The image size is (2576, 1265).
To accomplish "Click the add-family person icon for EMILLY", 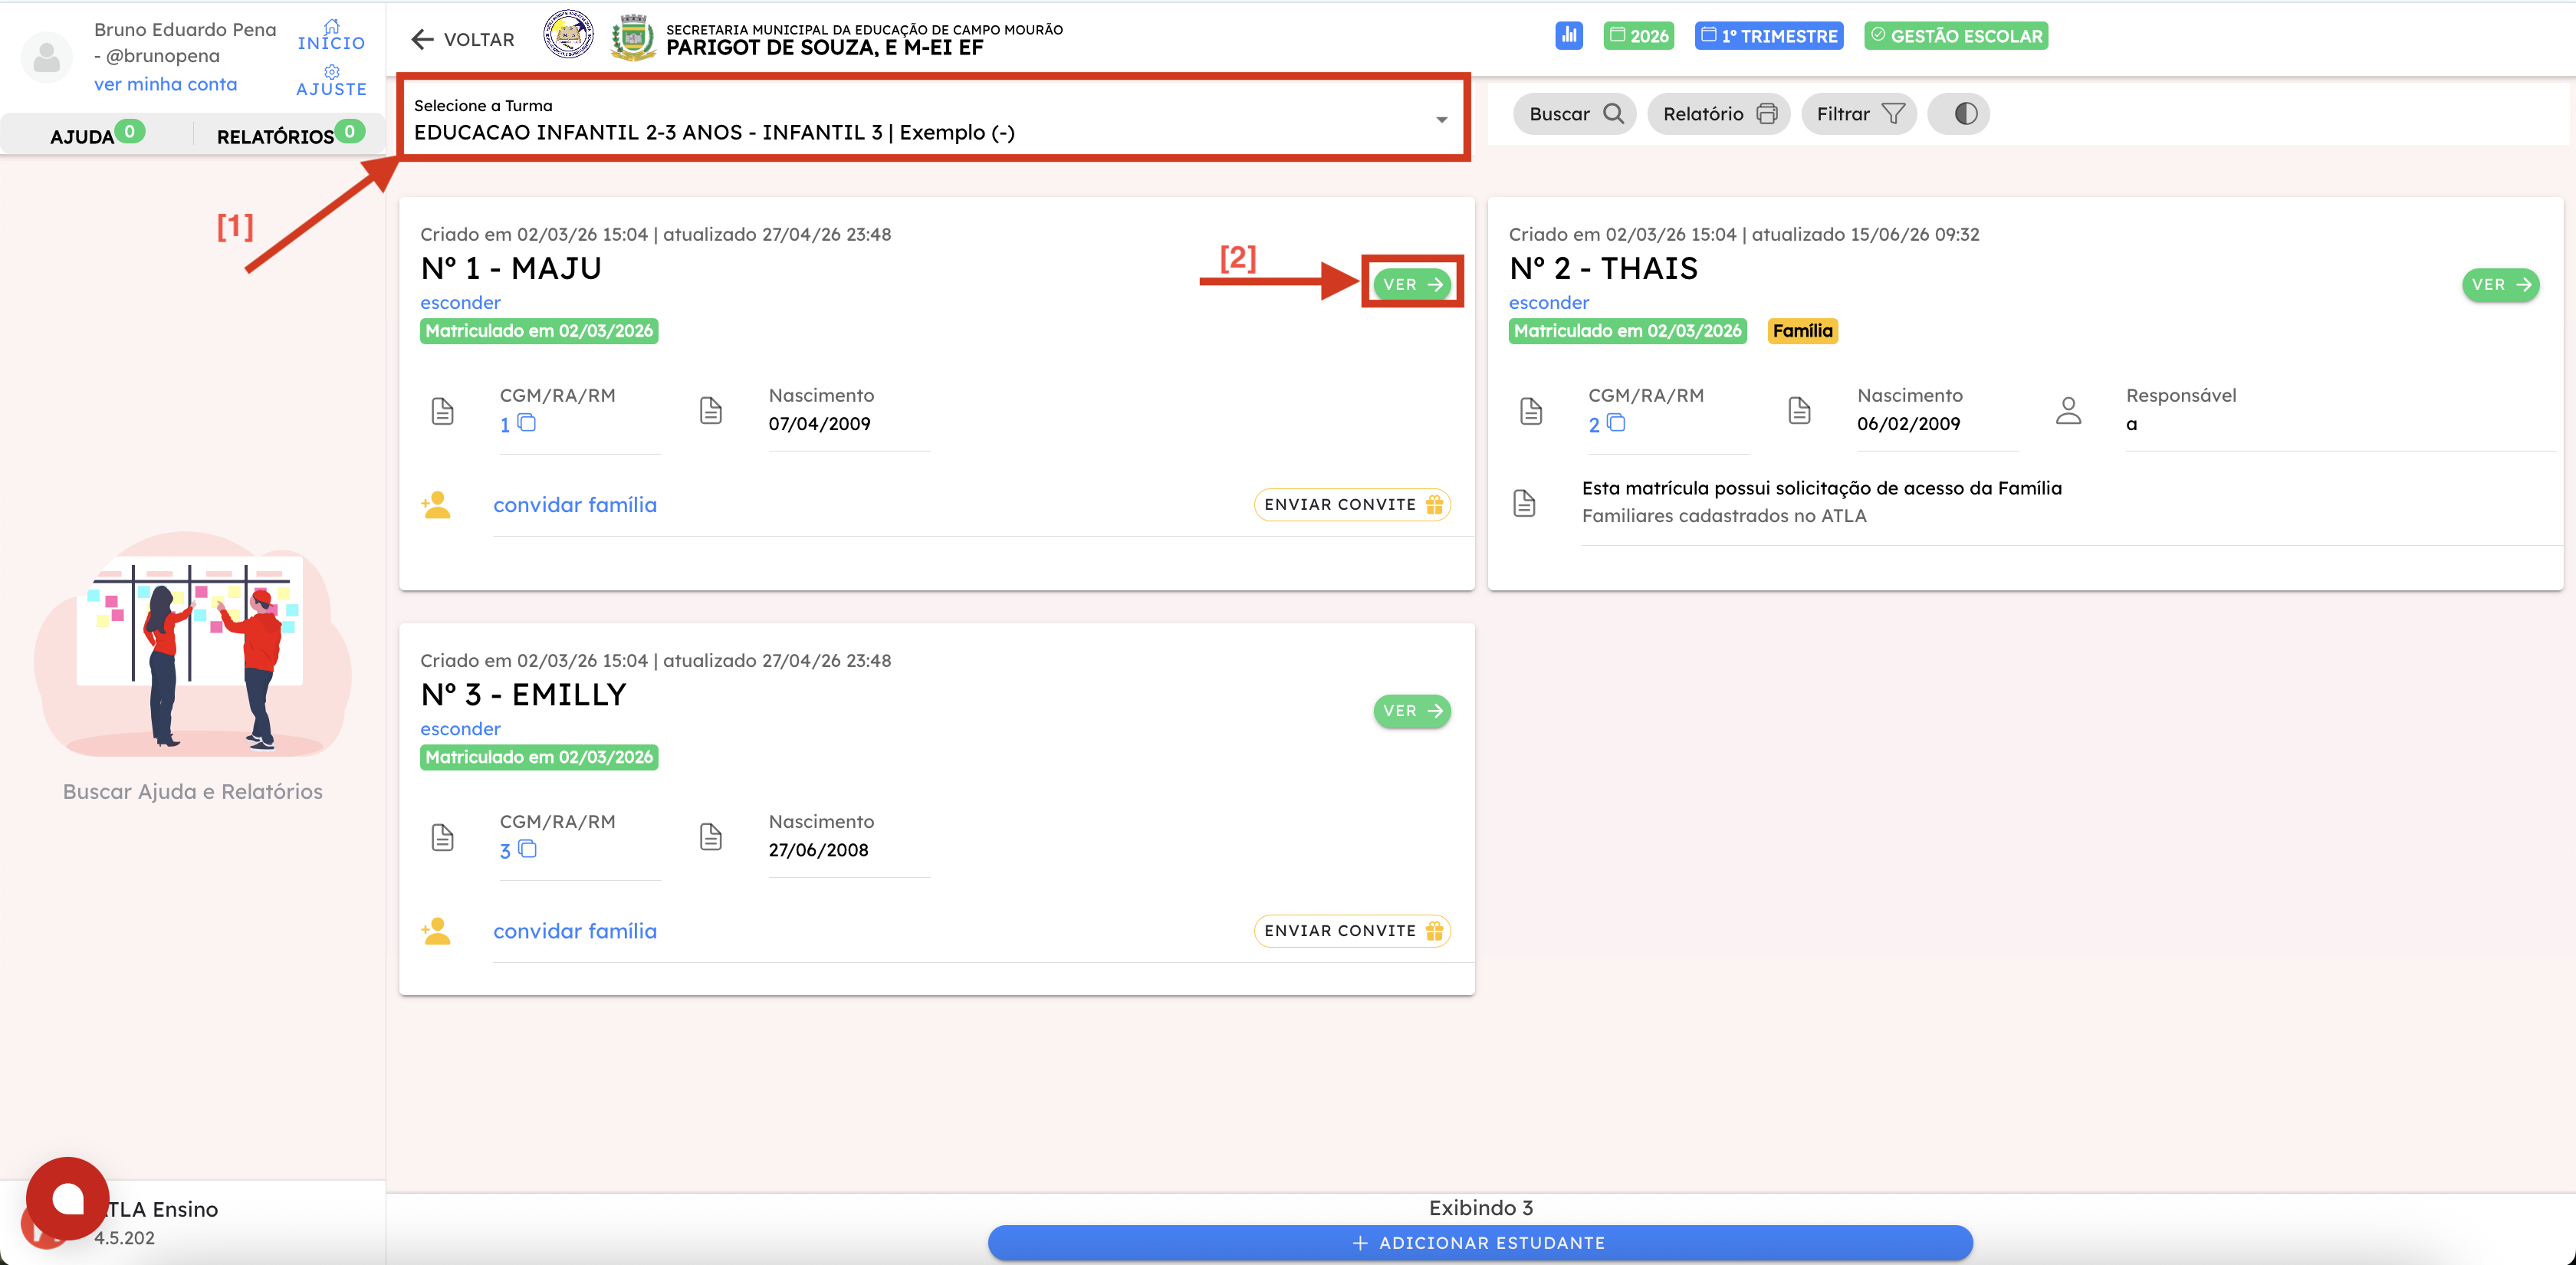I will click(436, 931).
